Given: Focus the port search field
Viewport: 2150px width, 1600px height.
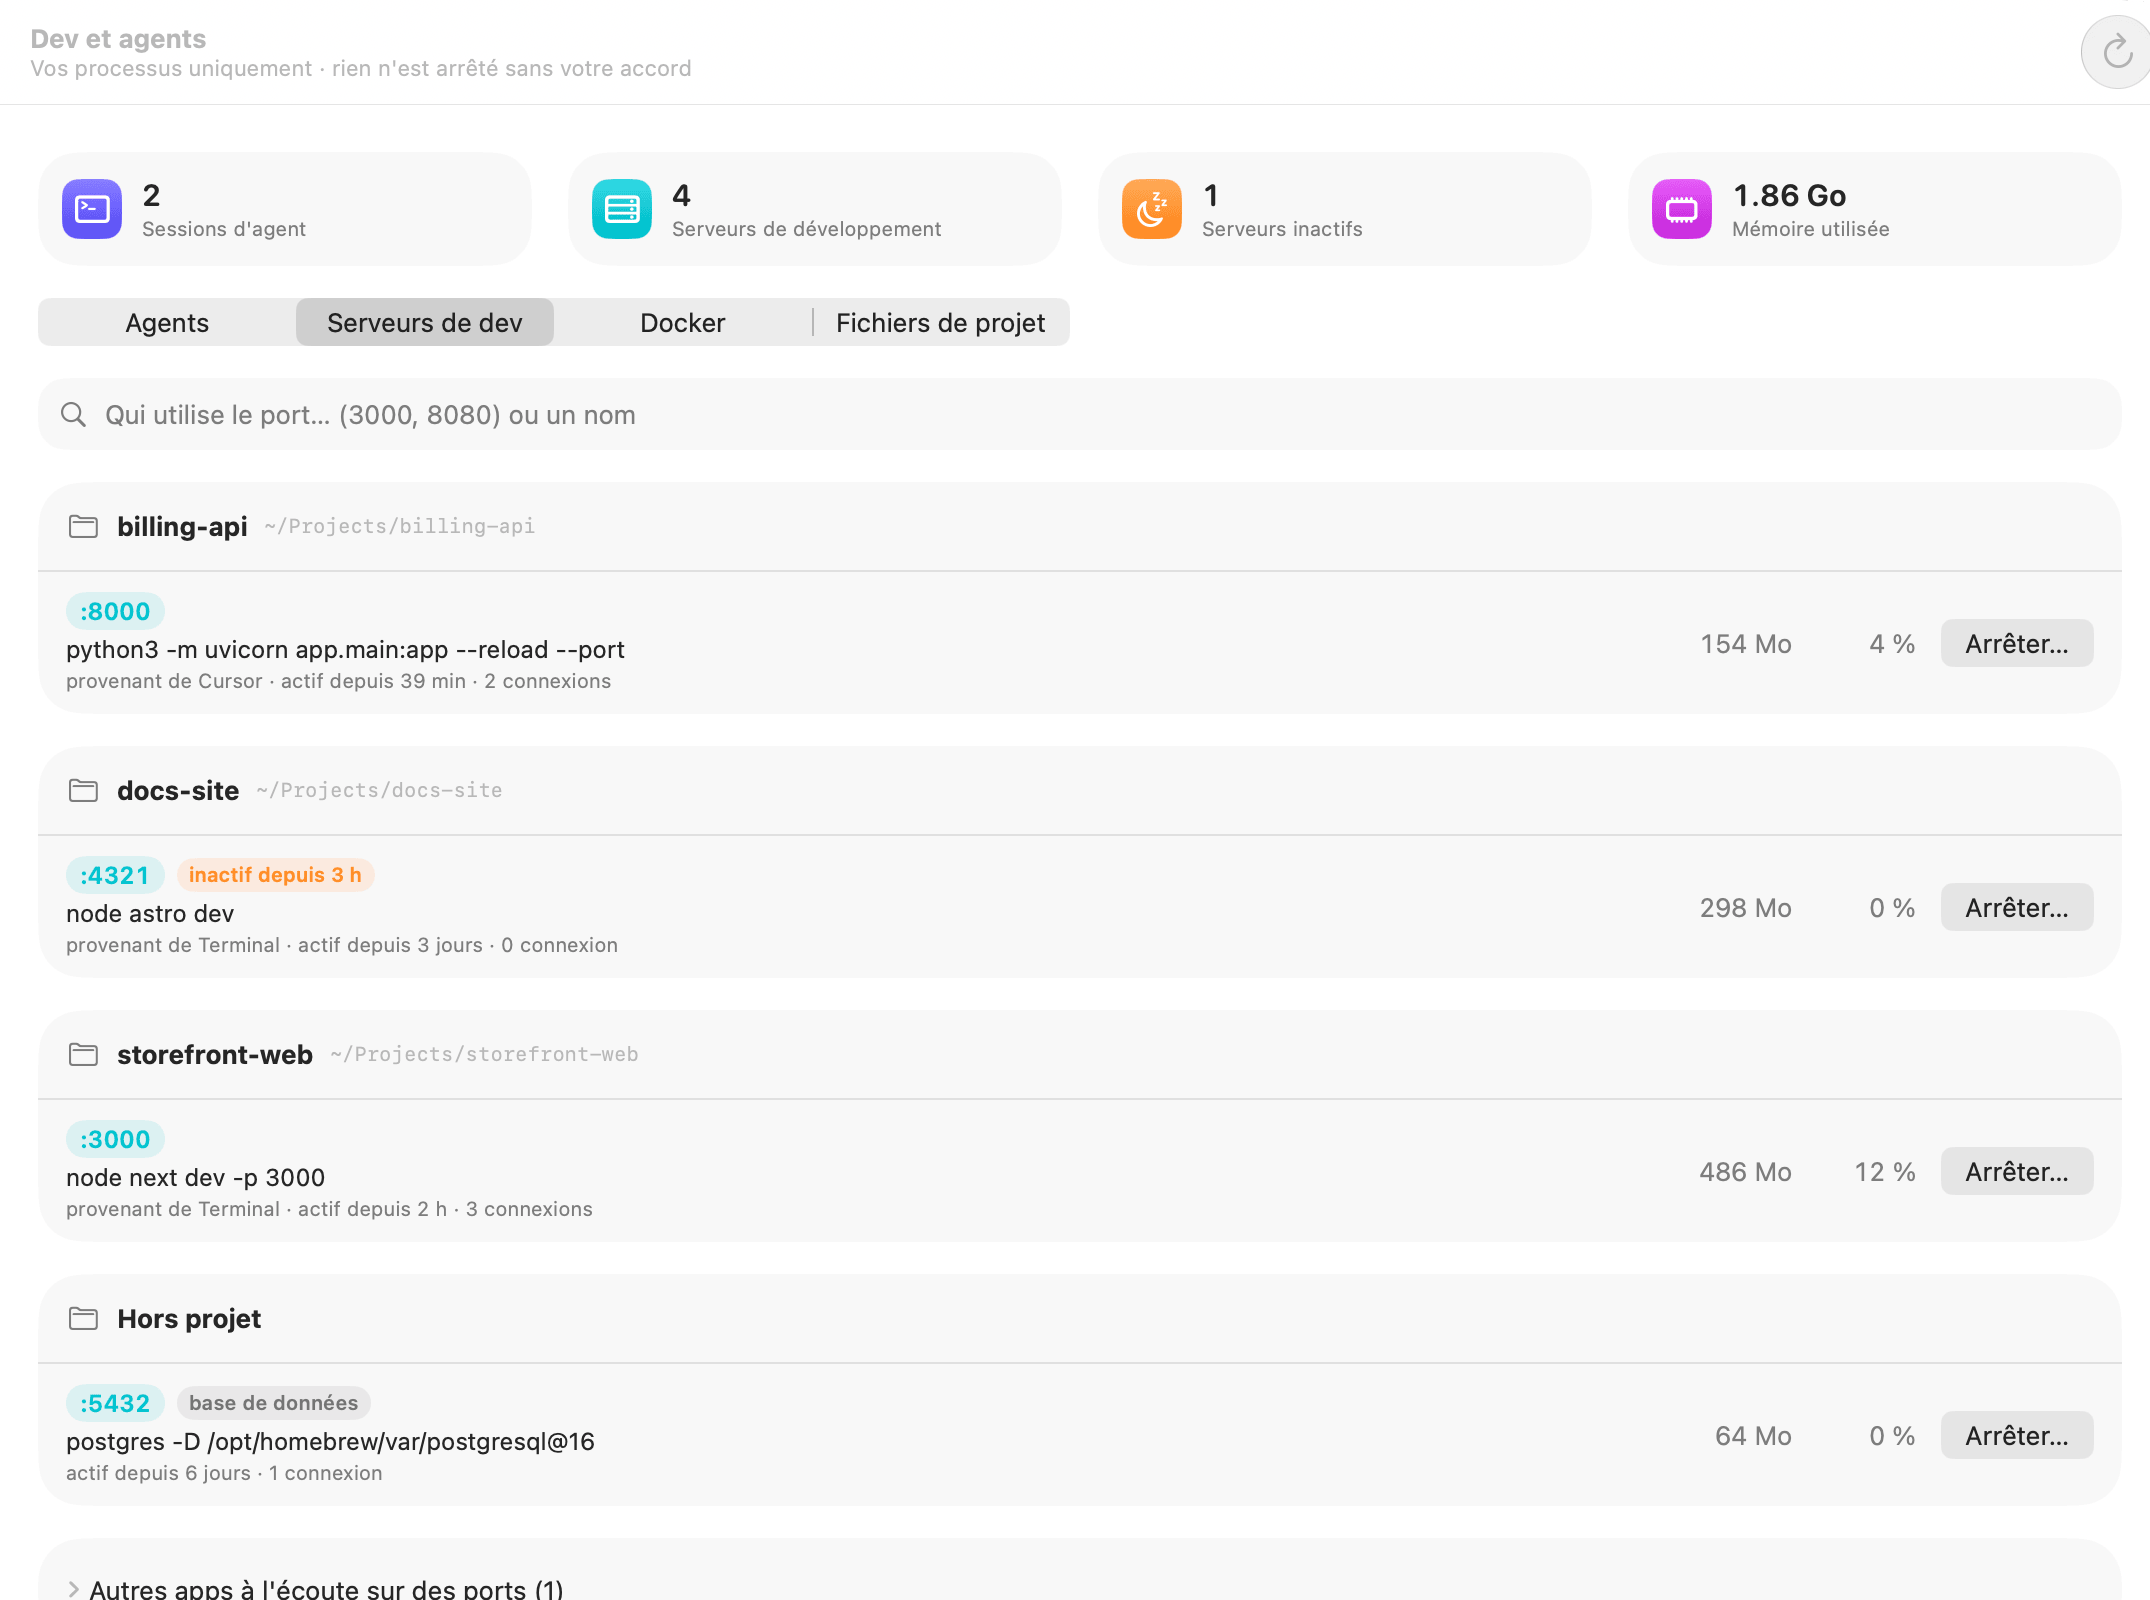Looking at the screenshot, I should (1080, 414).
